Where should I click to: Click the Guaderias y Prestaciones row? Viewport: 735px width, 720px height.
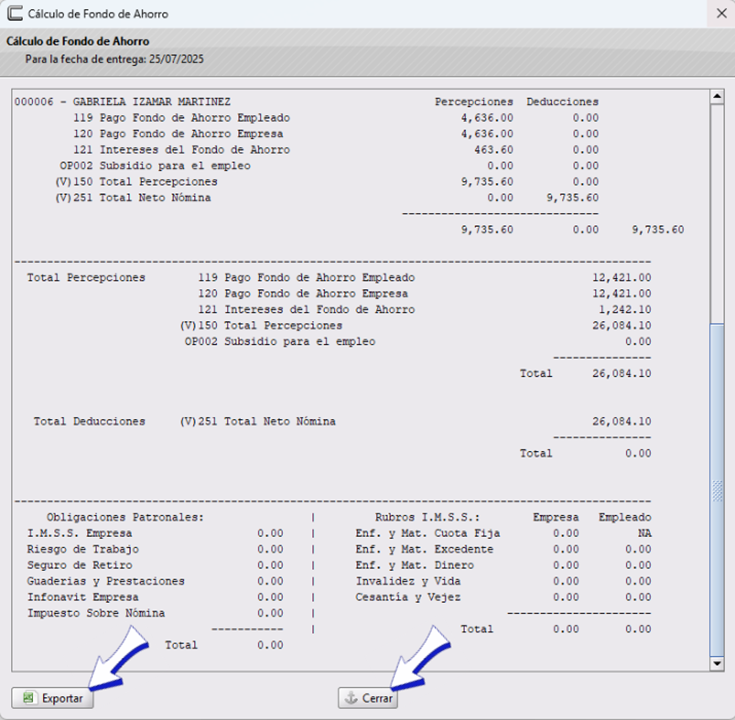pyautogui.click(x=155, y=581)
